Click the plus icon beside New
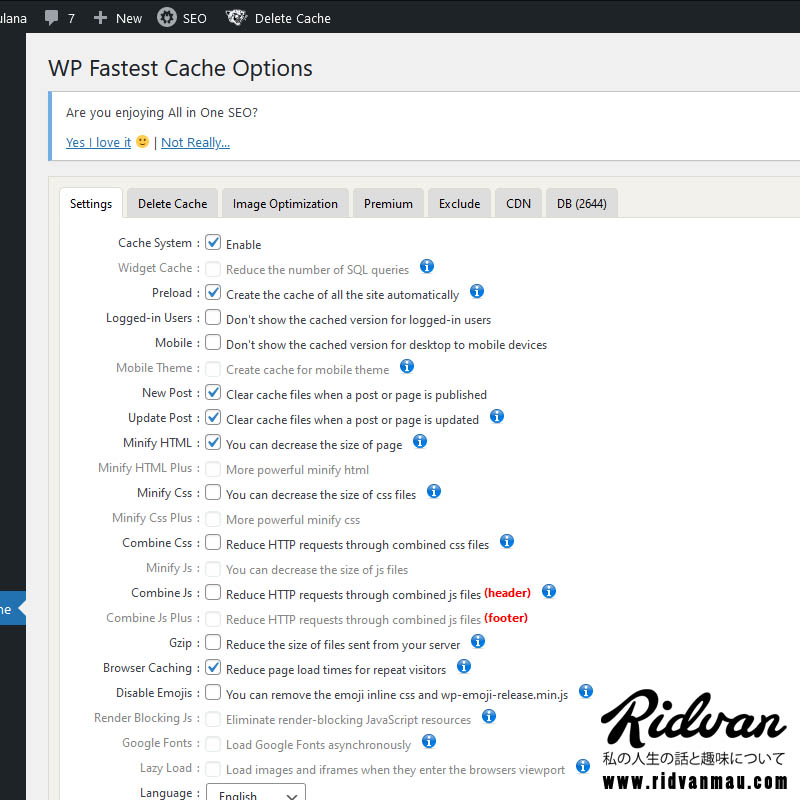The height and width of the screenshot is (800, 800). click(100, 18)
